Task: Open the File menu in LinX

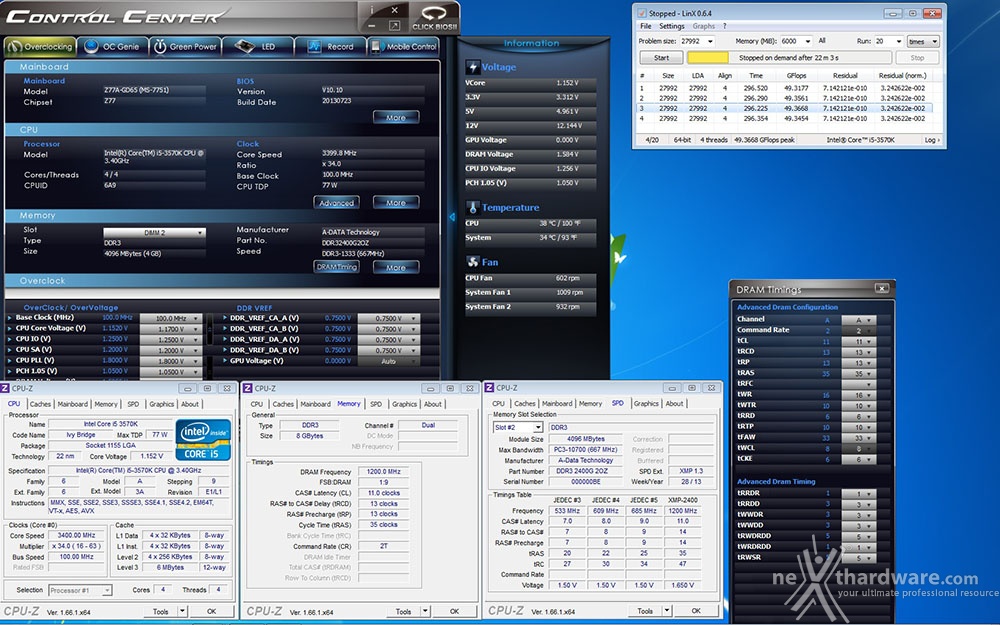Action: (x=646, y=26)
